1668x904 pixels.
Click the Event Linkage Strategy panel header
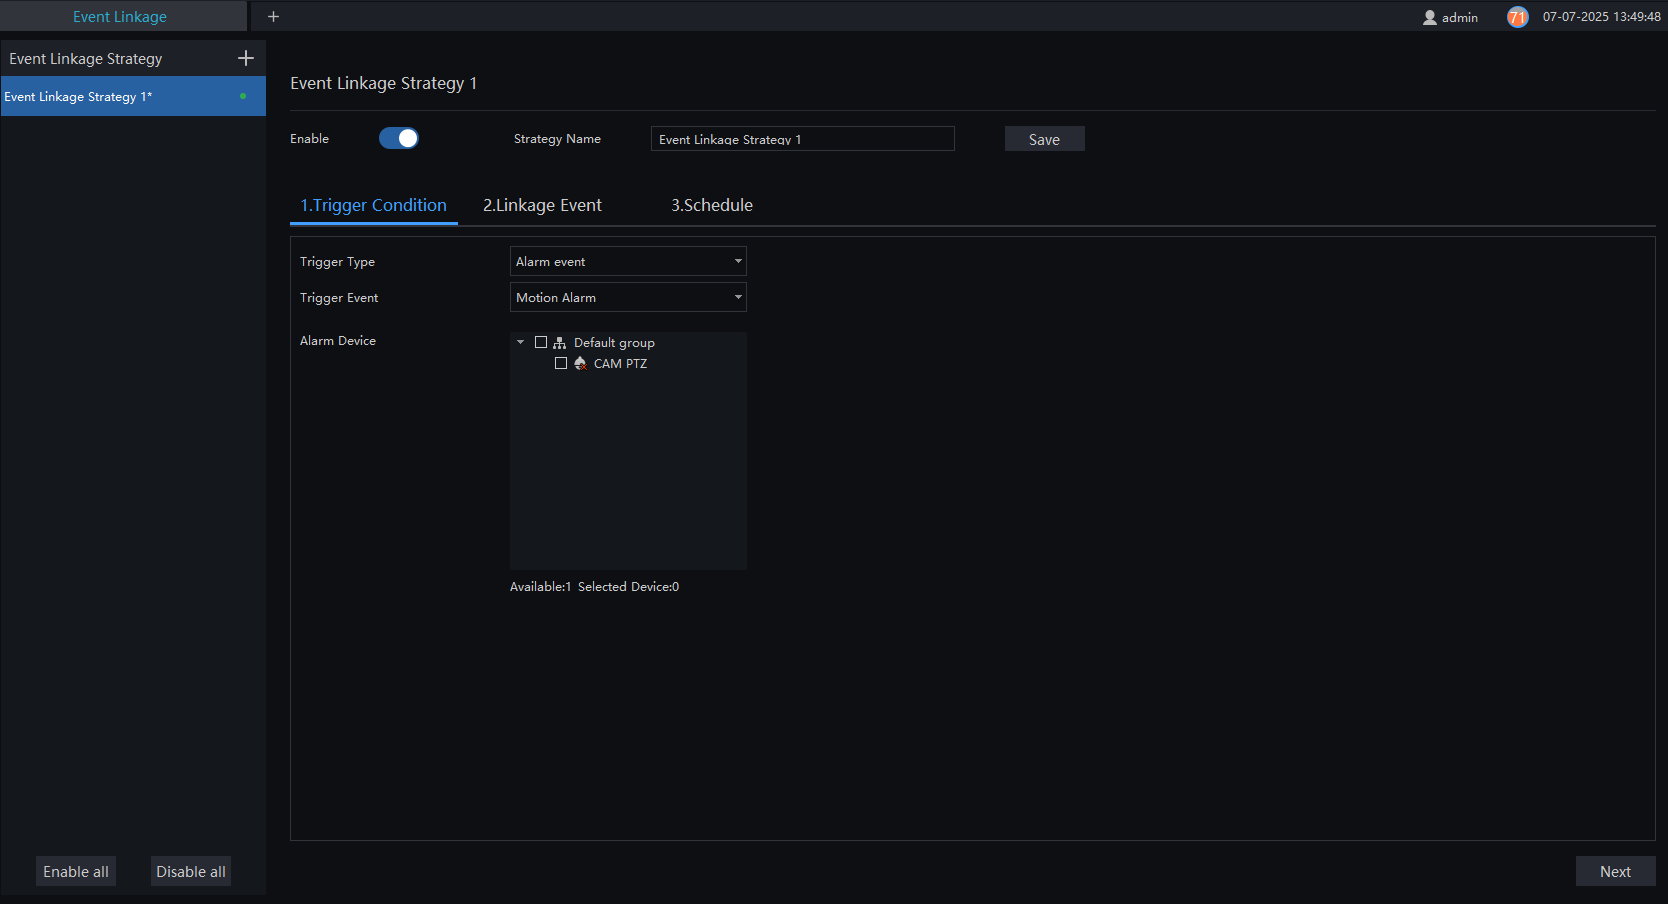[85, 58]
